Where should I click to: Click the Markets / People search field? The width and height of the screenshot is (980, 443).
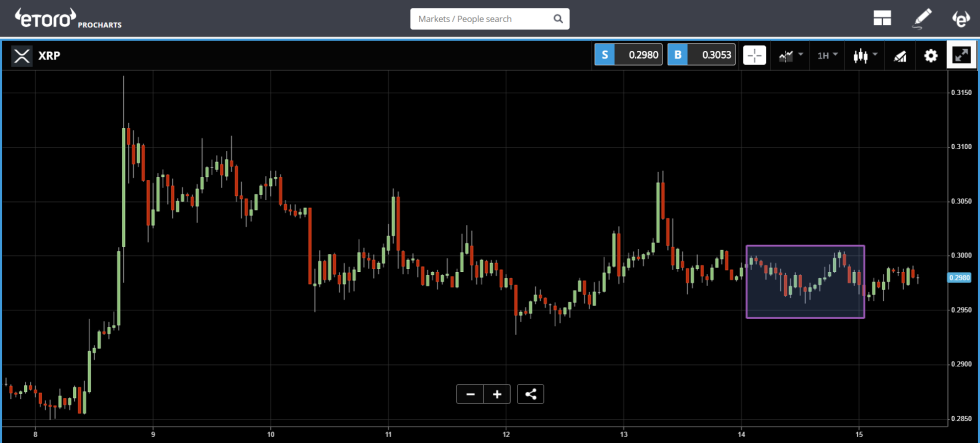(480, 19)
